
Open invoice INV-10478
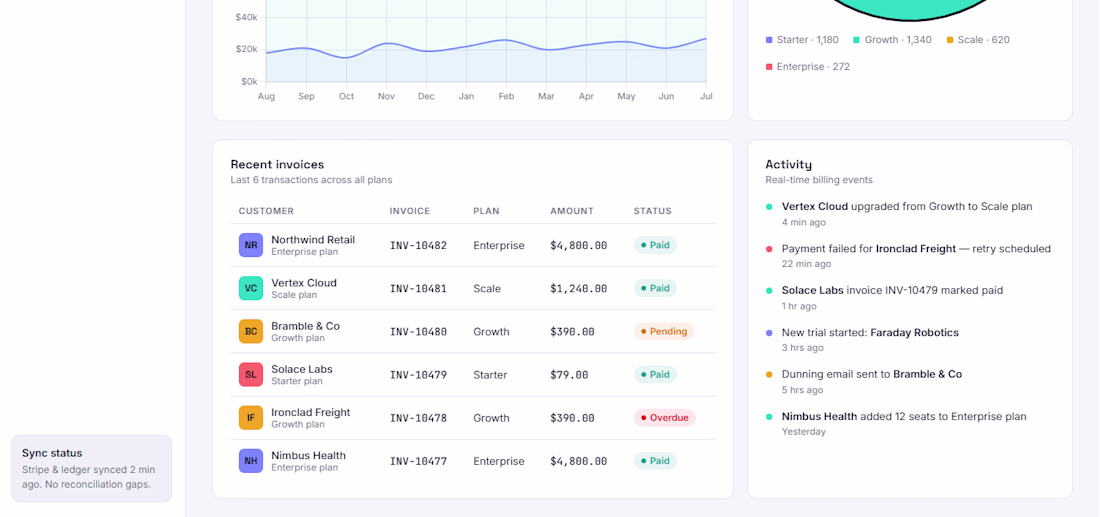[x=418, y=418]
